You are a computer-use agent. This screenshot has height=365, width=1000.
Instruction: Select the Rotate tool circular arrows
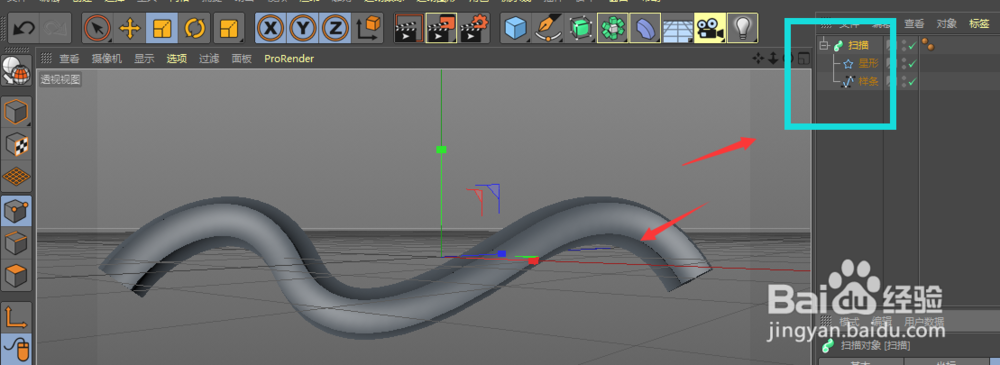coord(195,28)
